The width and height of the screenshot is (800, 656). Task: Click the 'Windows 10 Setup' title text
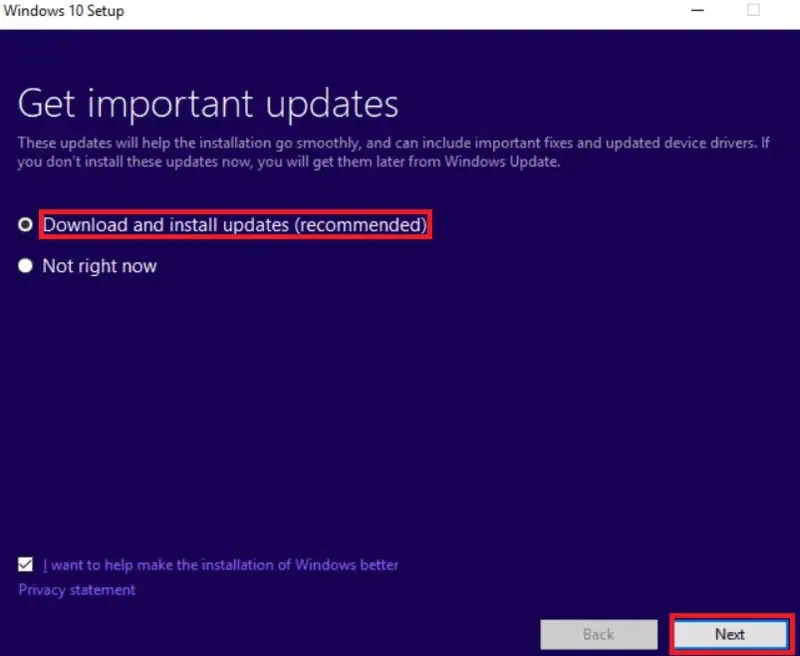[64, 11]
